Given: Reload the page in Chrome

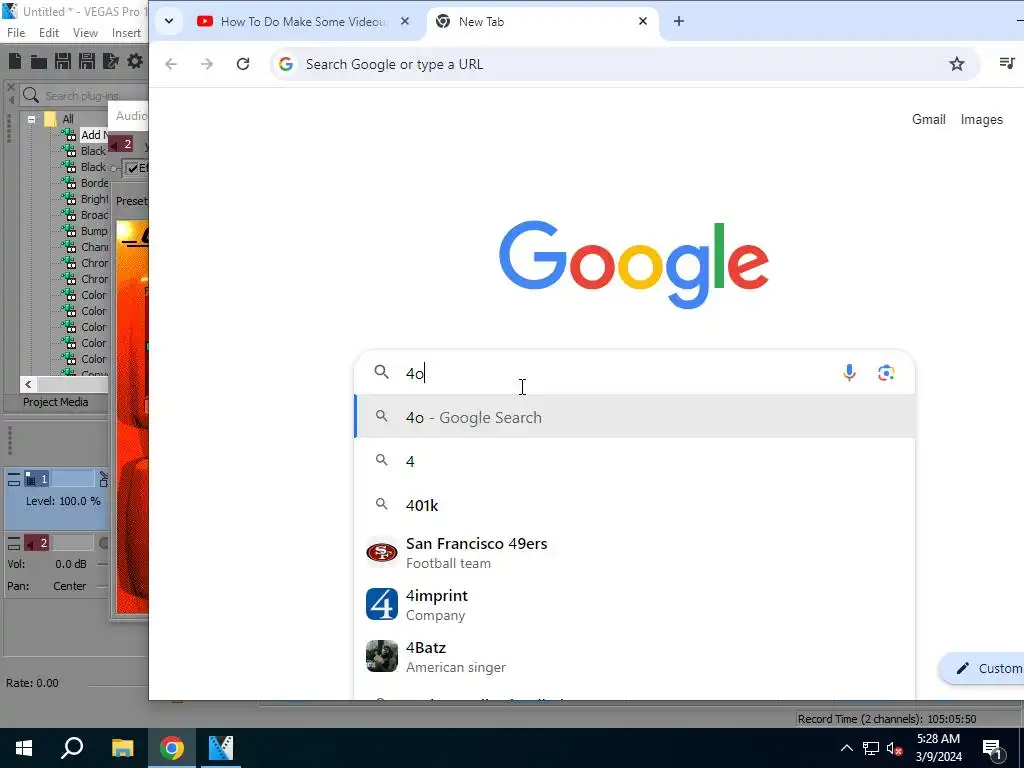Looking at the screenshot, I should click(x=243, y=64).
